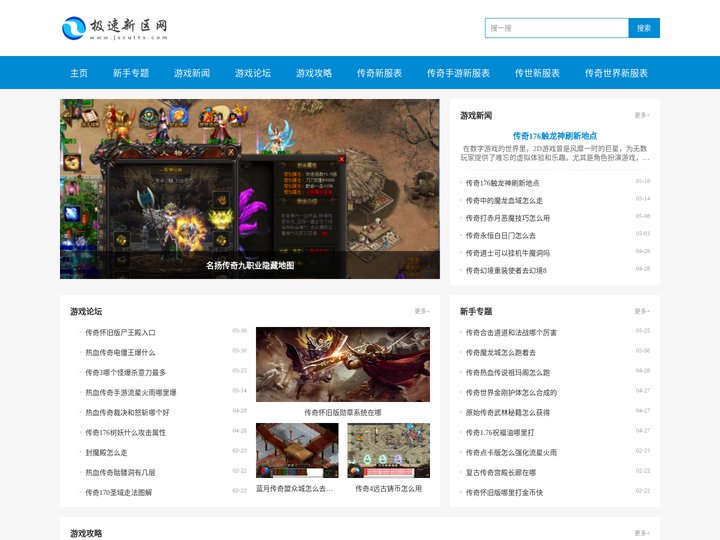The height and width of the screenshot is (540, 720).
Task: Open forum post 热血传奇骷髅洞有几层
Action: point(120,472)
